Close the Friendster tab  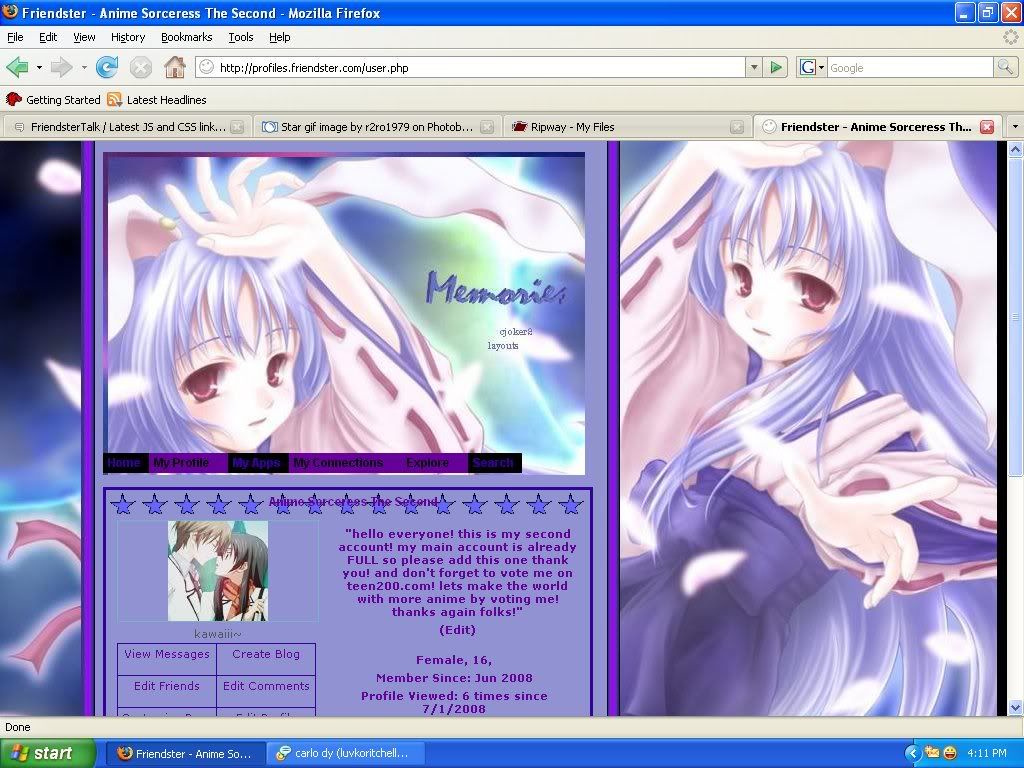[986, 127]
